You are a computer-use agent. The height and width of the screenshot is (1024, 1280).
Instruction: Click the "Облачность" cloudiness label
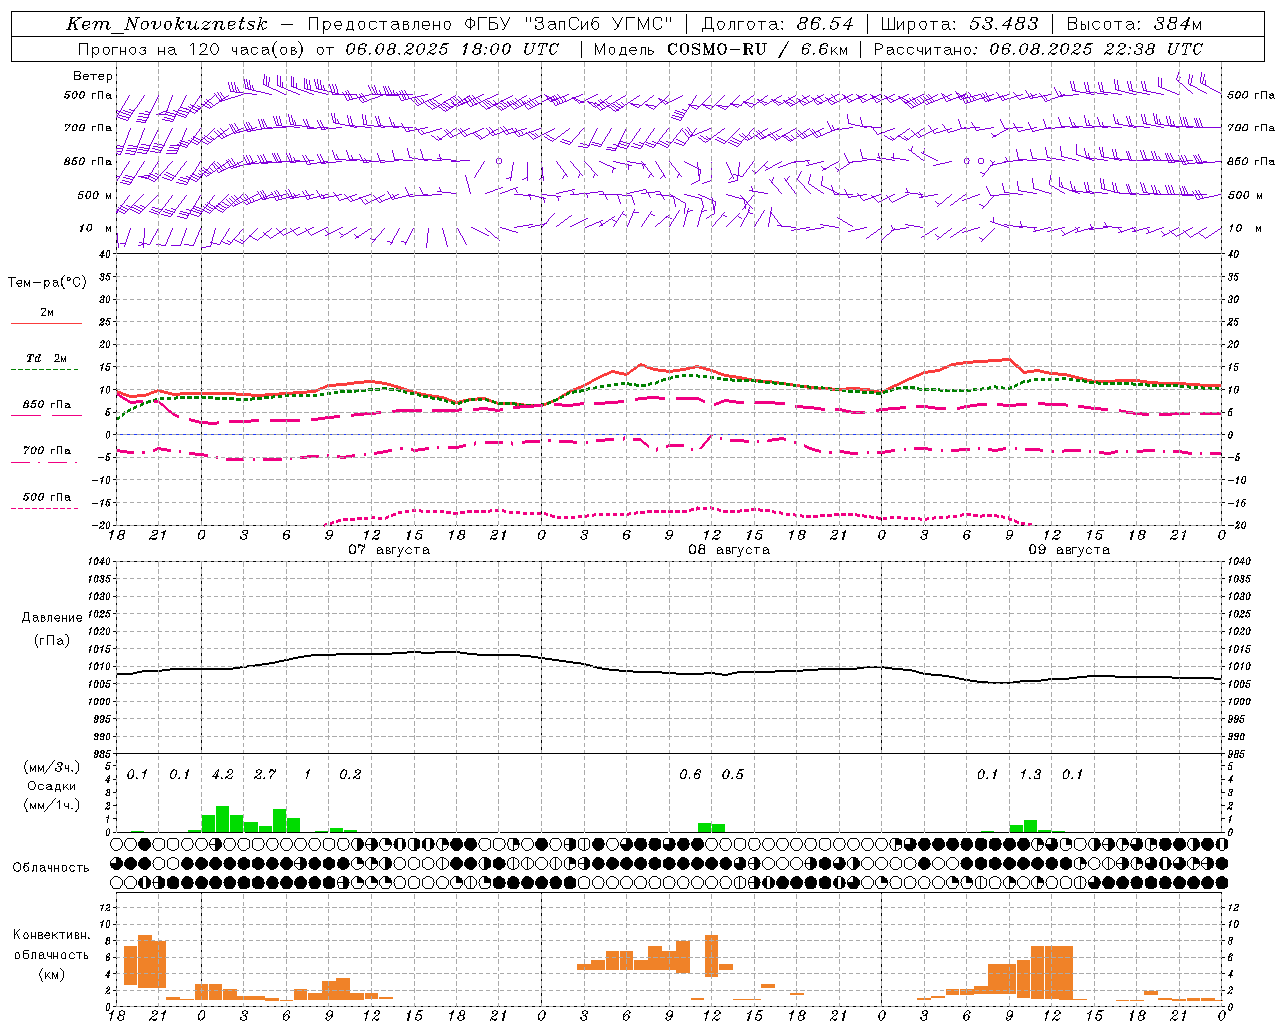(51, 868)
